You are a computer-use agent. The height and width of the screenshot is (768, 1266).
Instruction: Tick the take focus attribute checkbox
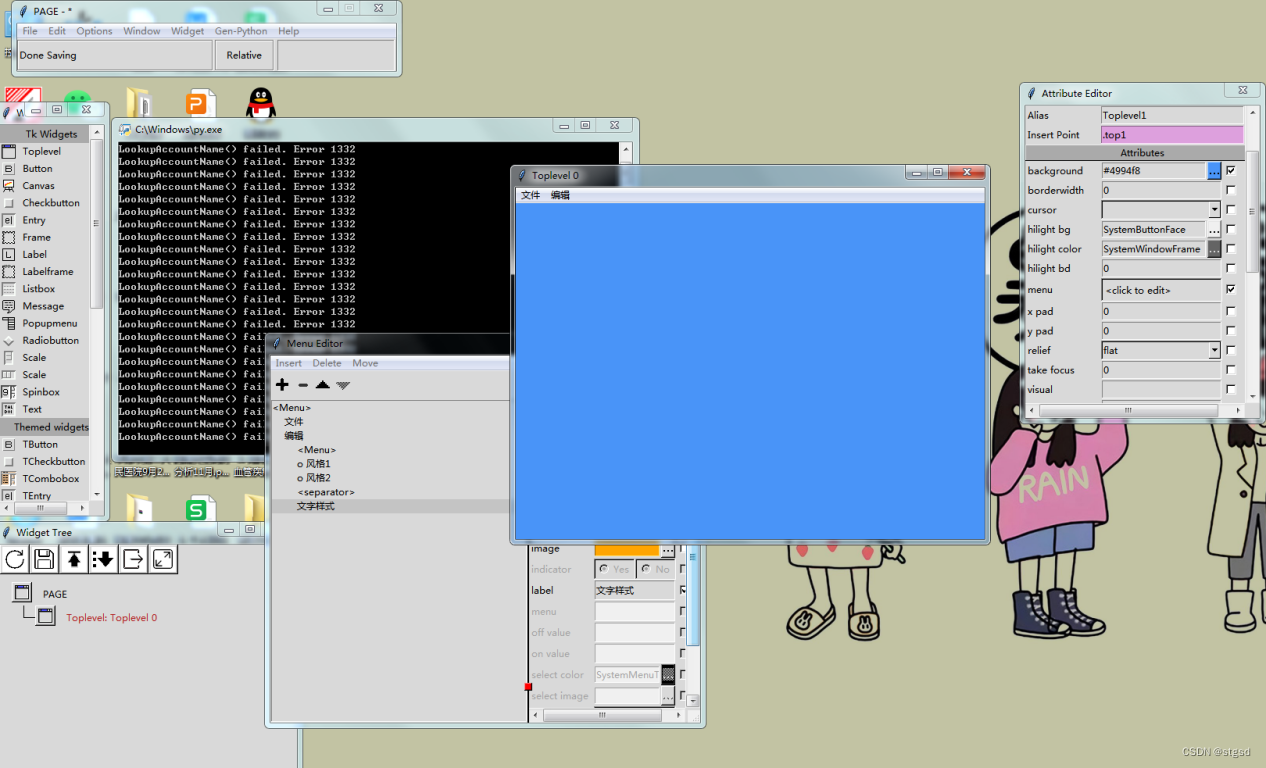pyautogui.click(x=1230, y=370)
